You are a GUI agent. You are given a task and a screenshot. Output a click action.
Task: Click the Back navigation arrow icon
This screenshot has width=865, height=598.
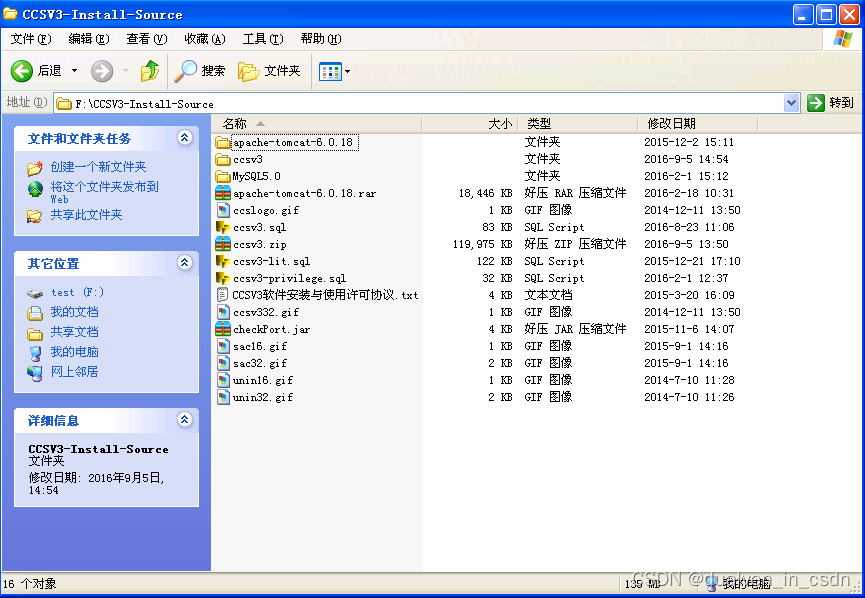click(x=22, y=71)
